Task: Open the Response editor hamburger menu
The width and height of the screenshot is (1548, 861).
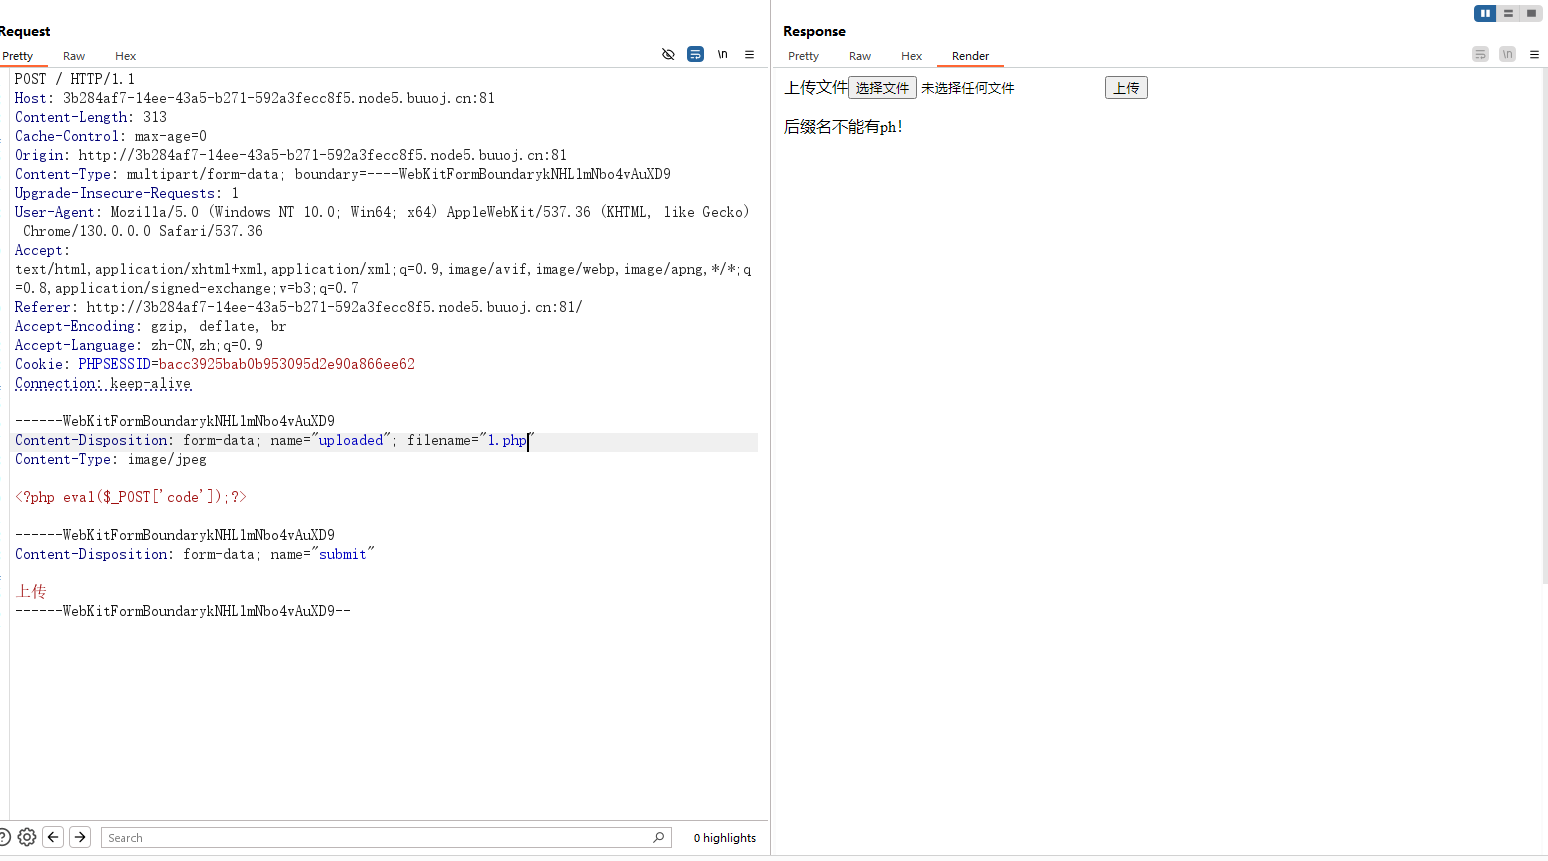Action: click(x=1534, y=53)
